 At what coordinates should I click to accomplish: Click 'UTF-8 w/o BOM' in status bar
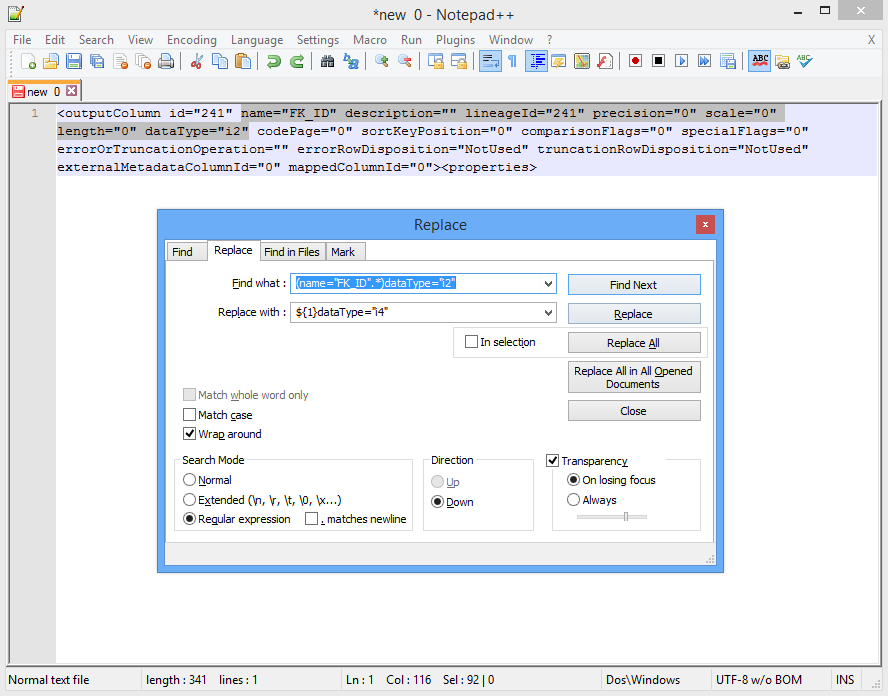point(759,680)
